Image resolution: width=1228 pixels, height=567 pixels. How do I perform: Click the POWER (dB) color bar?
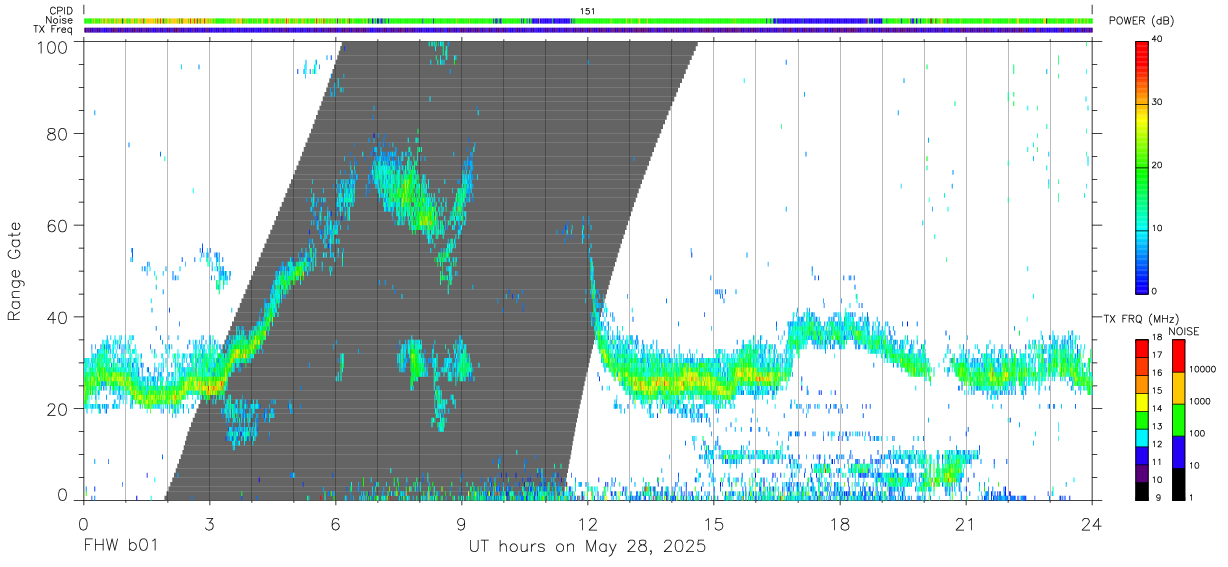coord(1141,166)
